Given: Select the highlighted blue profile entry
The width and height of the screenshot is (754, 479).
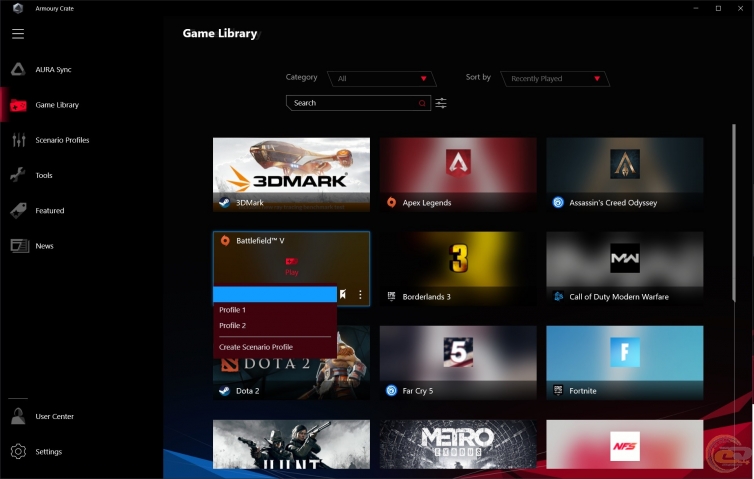Looking at the screenshot, I should tap(275, 294).
